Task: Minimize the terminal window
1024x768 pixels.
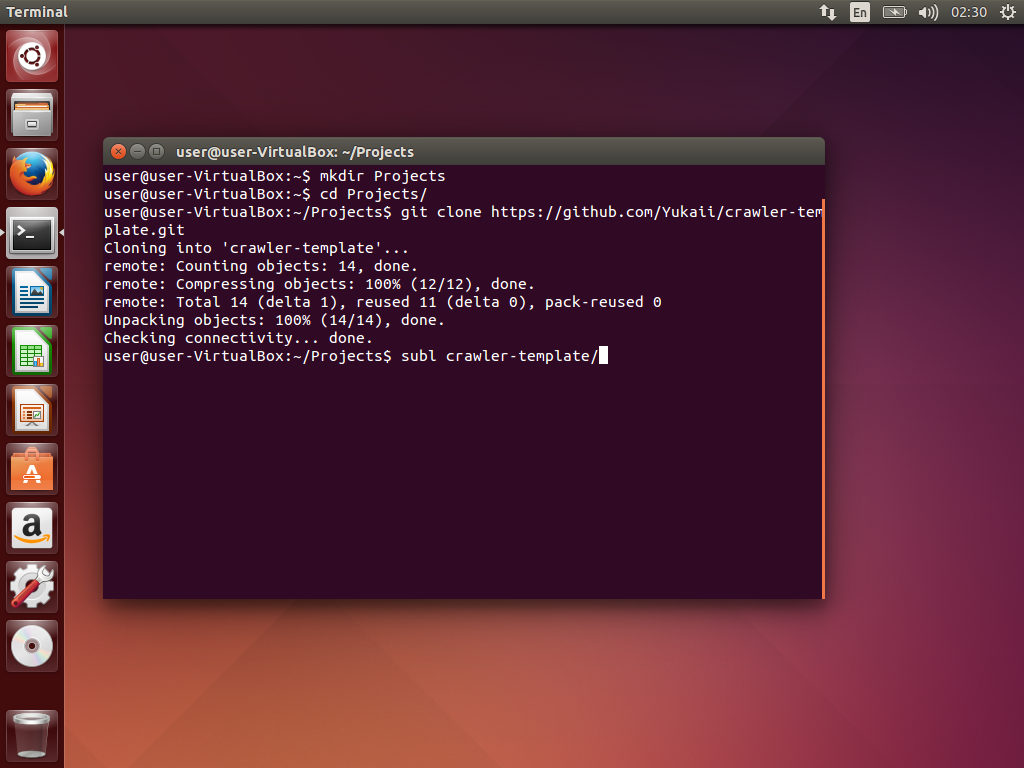Action: [x=137, y=152]
